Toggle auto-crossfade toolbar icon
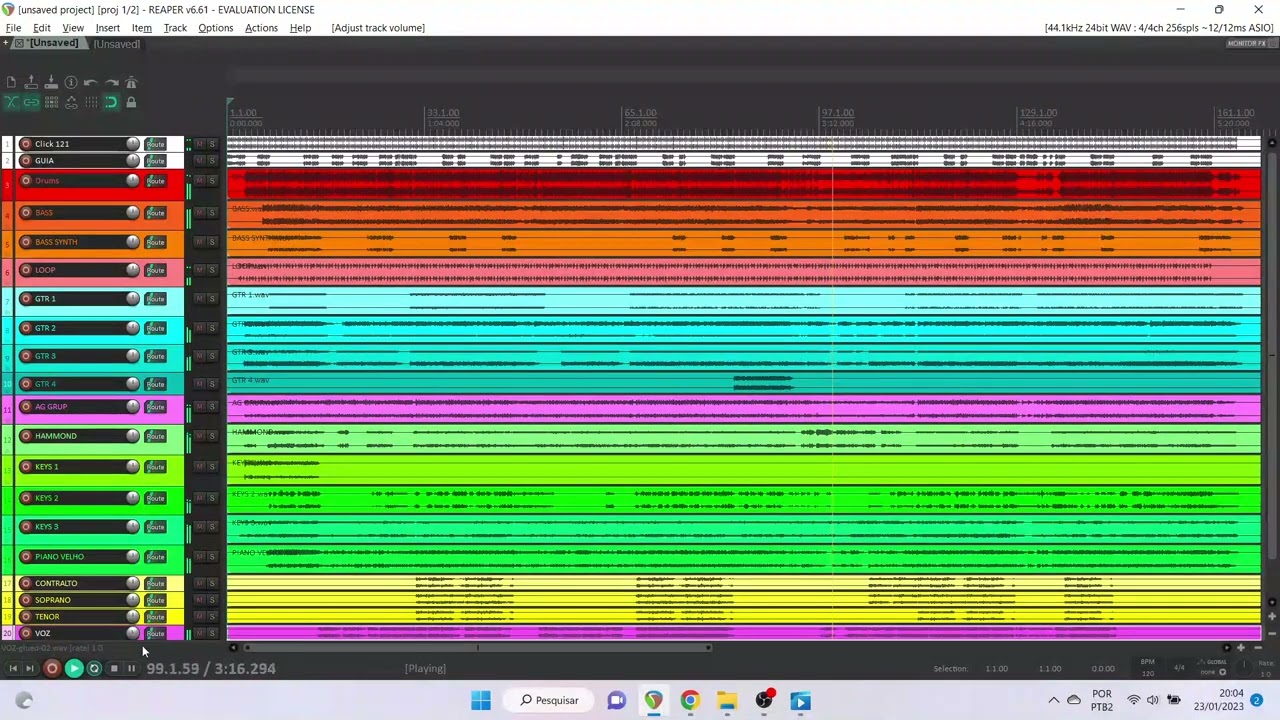Viewport: 1280px width, 720px height. (11, 102)
